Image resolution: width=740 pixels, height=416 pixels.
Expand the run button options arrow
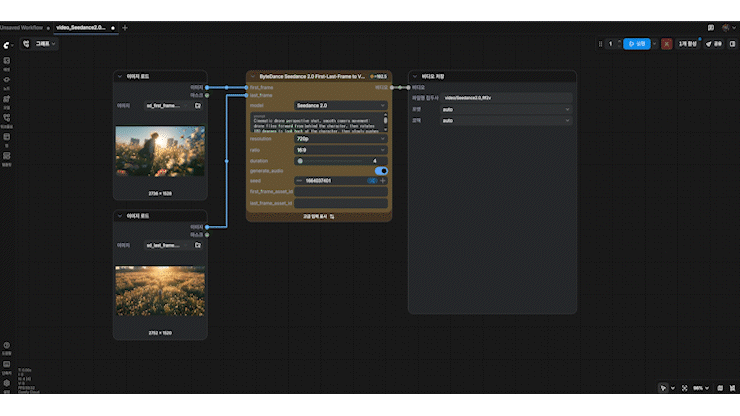click(654, 44)
